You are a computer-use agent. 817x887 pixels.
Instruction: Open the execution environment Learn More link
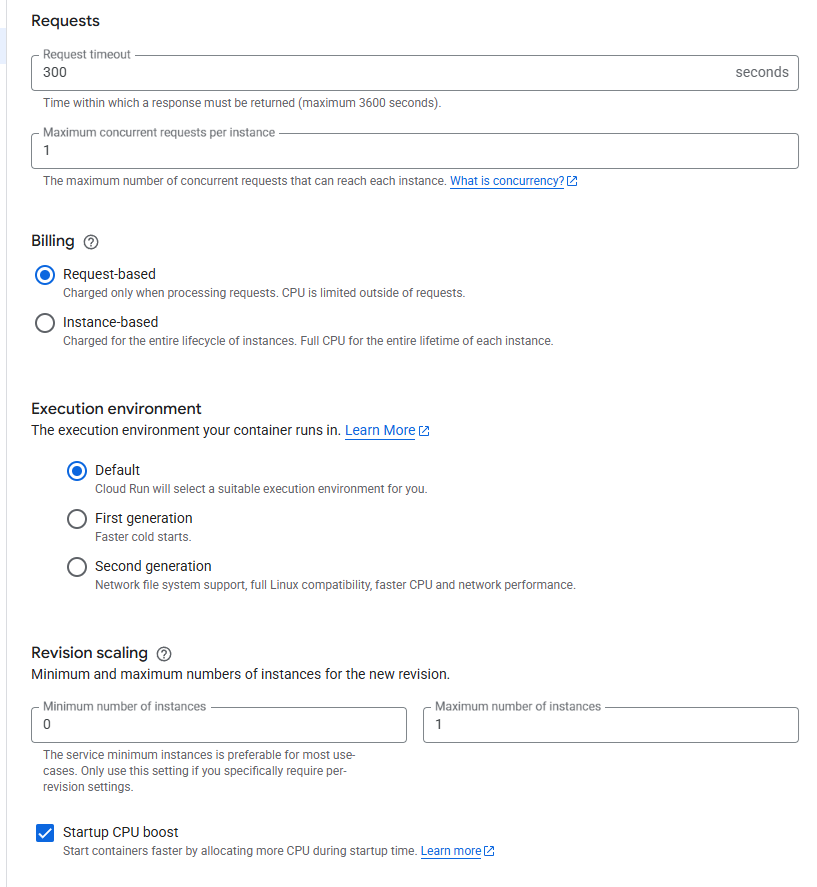380,431
